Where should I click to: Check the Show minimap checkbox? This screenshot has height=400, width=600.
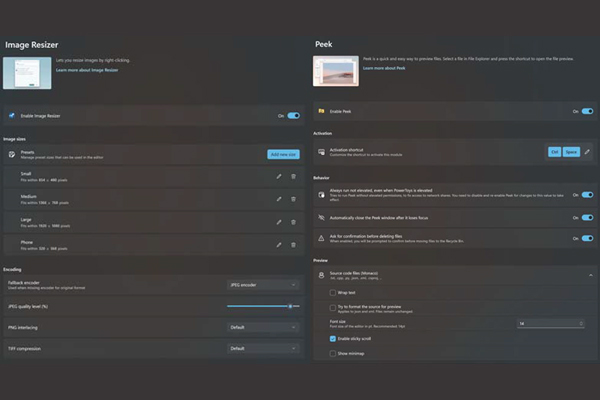[x=333, y=353]
